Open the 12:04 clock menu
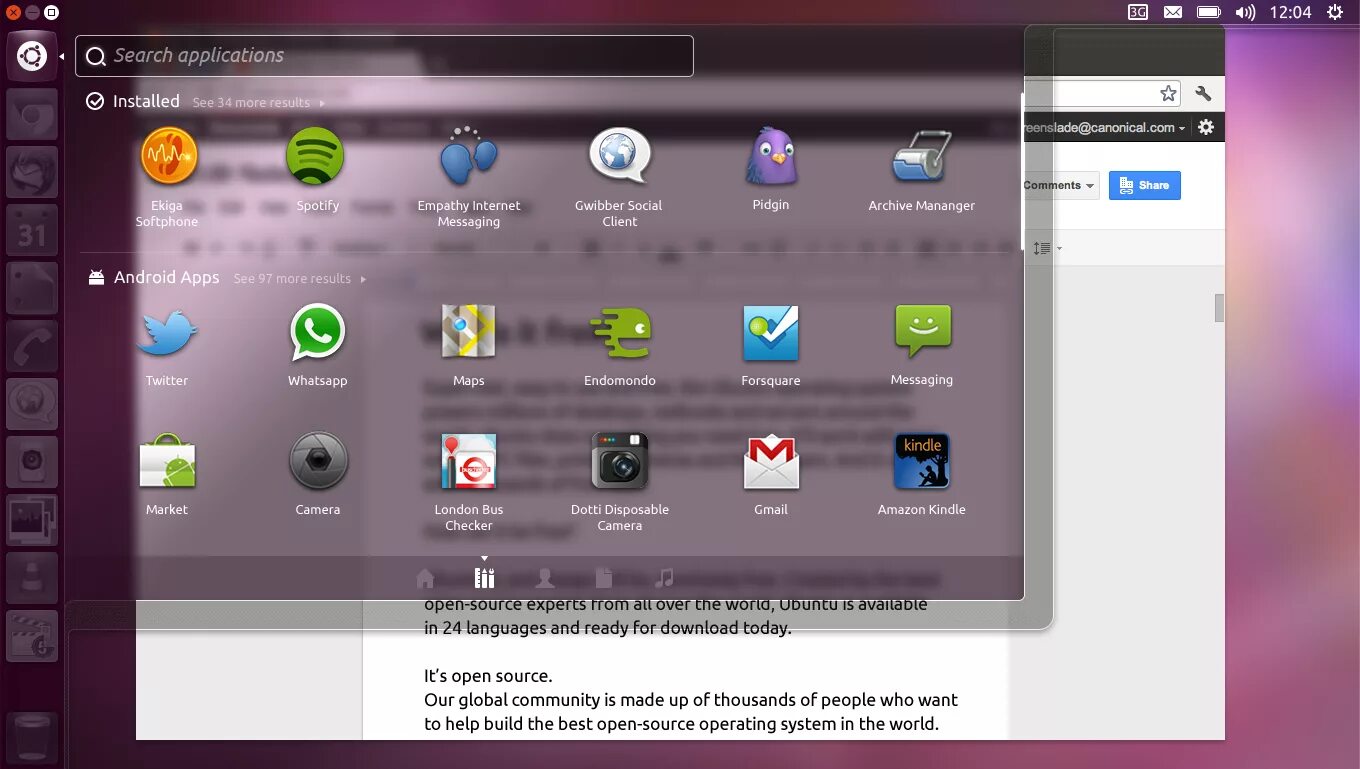The image size is (1360, 769). pos(1290,12)
